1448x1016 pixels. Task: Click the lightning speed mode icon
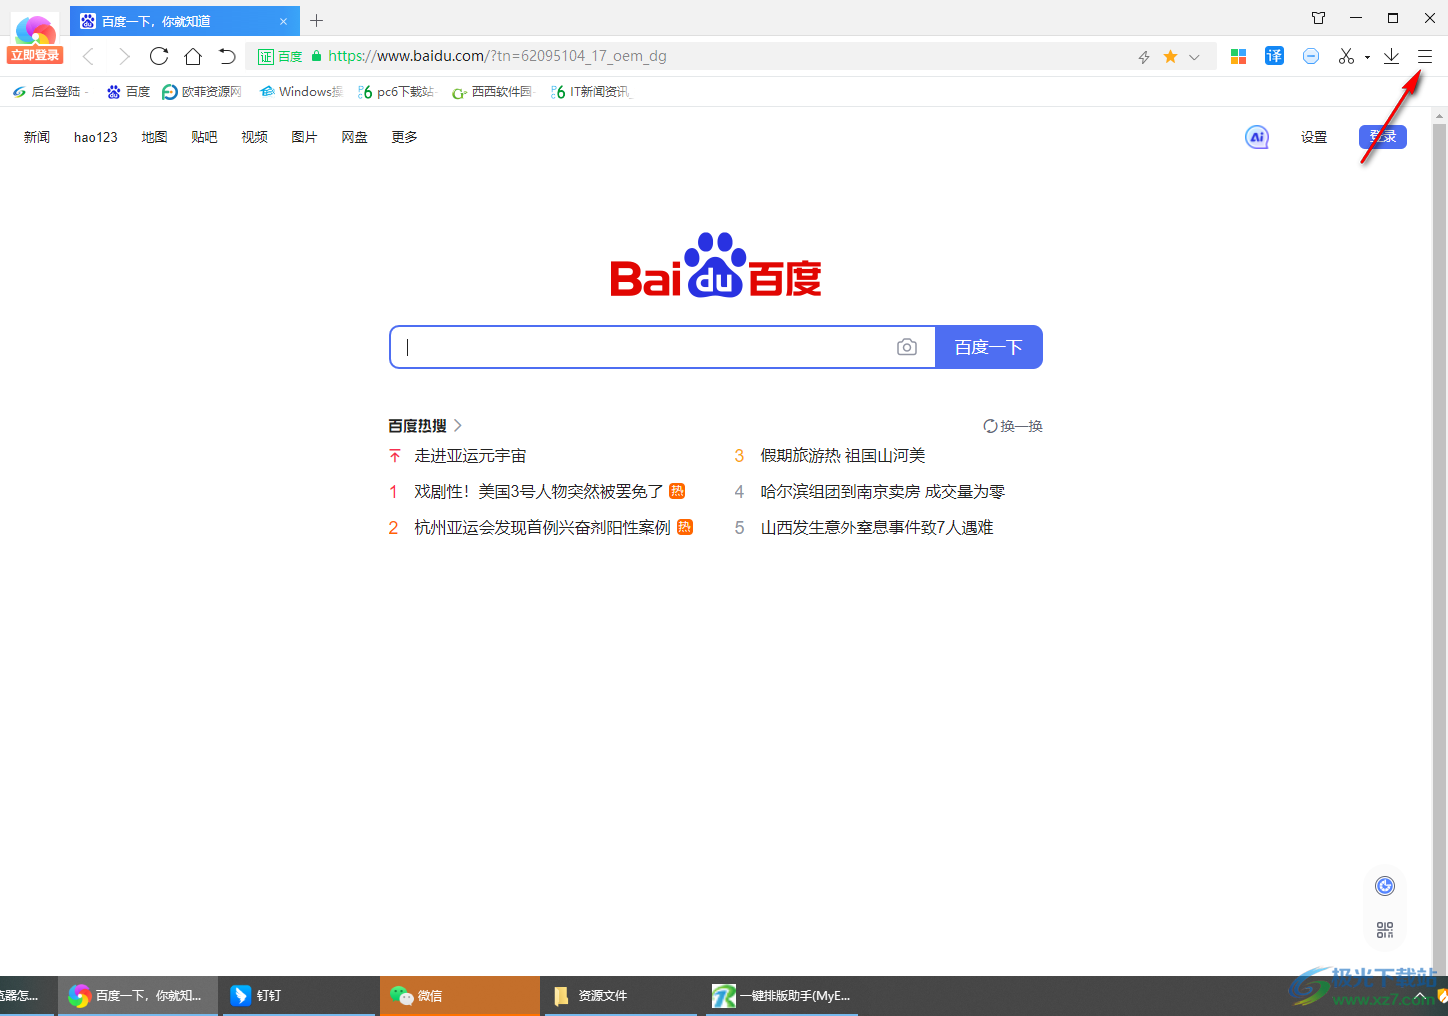coord(1144,57)
